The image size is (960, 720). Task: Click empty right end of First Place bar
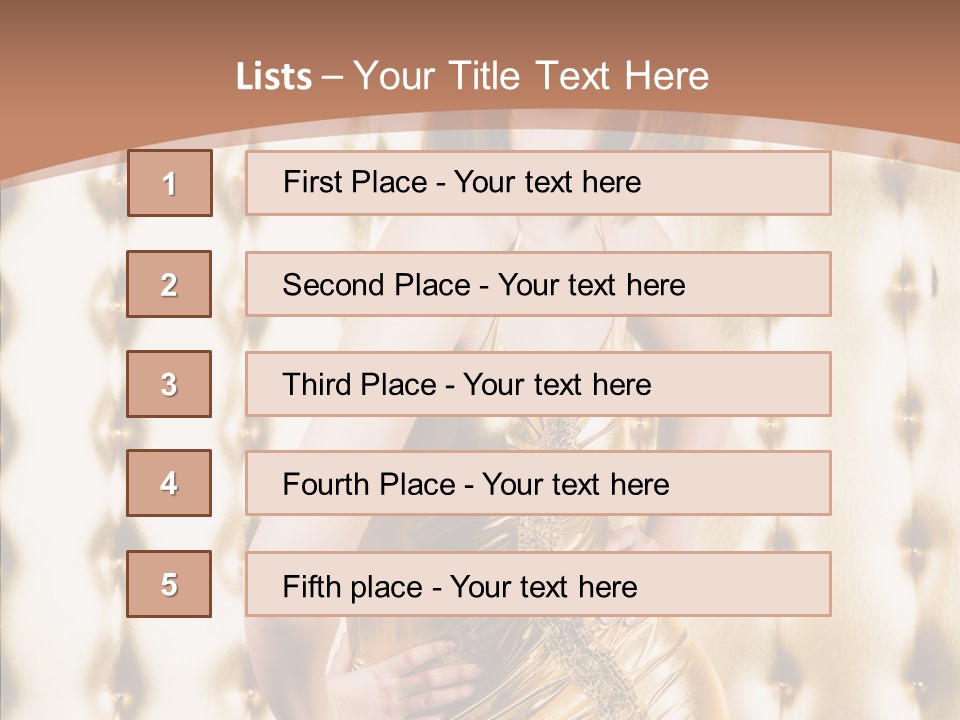point(760,183)
